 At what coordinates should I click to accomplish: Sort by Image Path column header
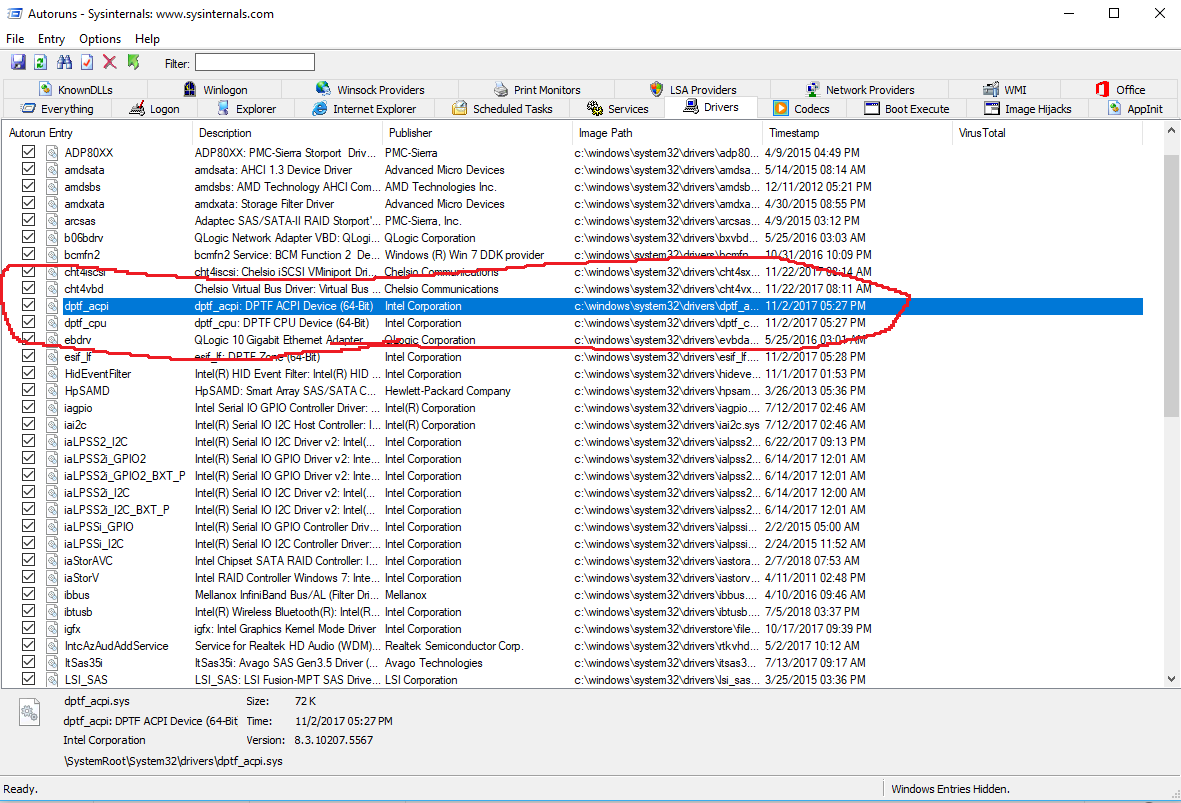pyautogui.click(x=667, y=133)
